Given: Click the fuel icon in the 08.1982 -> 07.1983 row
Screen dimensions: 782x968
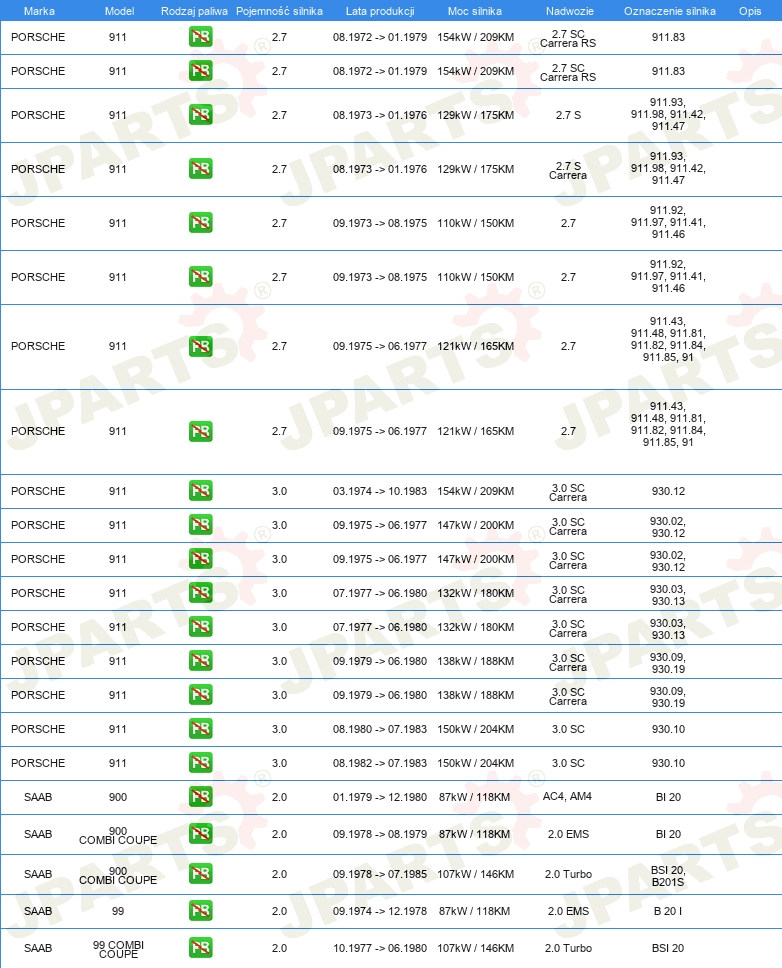Looking at the screenshot, I should tap(201, 762).
